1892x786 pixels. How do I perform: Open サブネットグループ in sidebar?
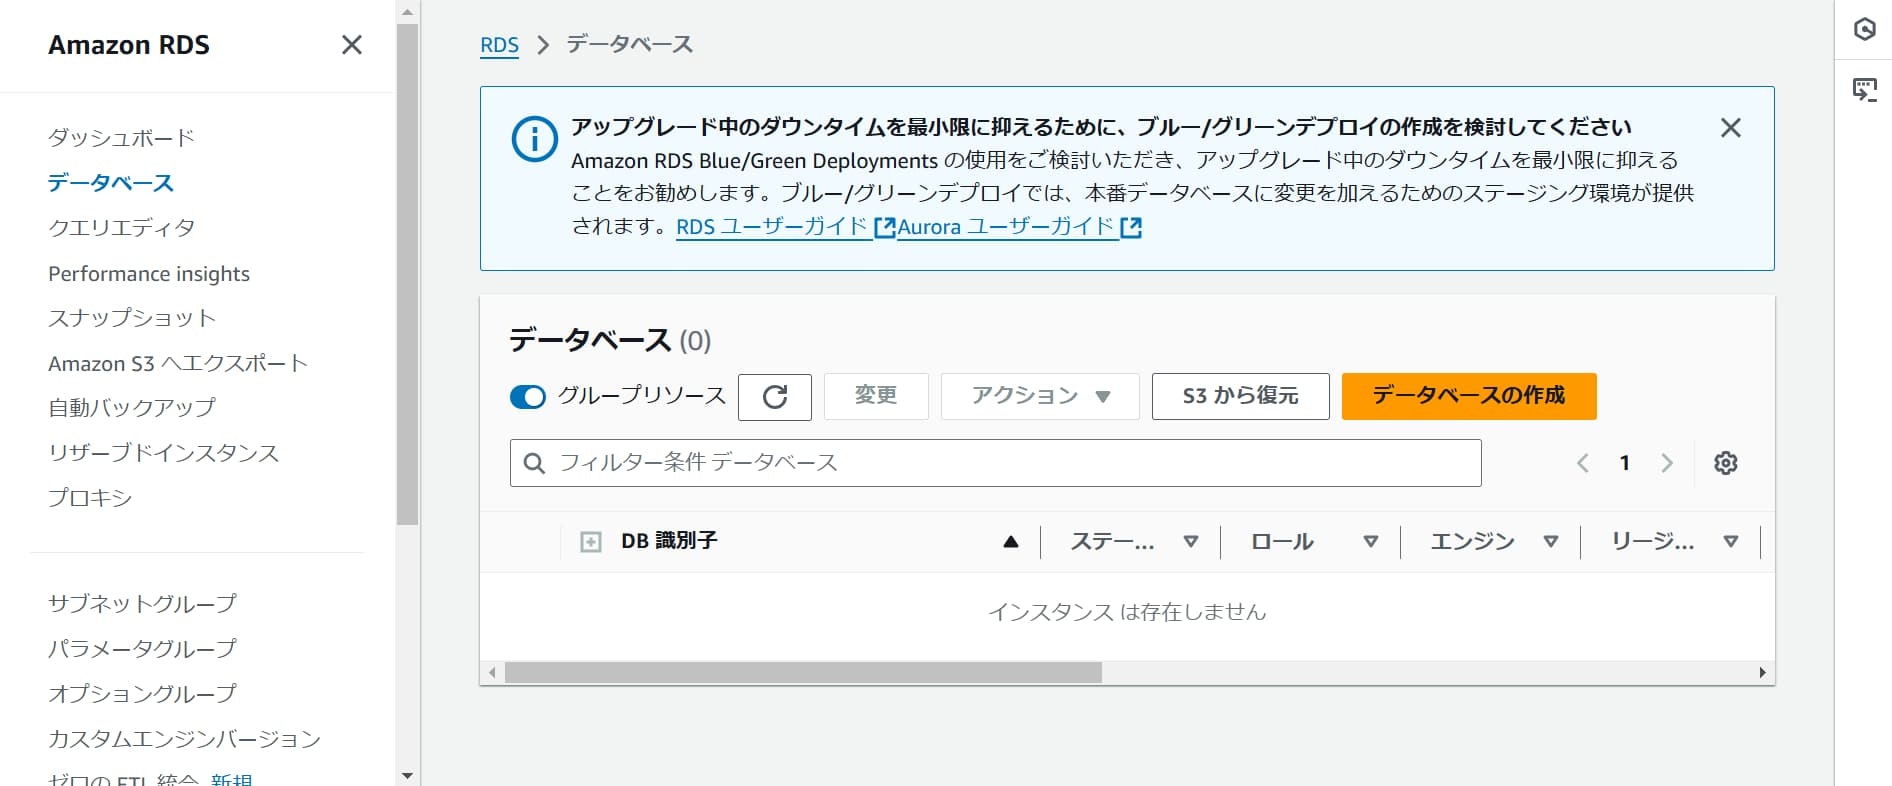point(142,603)
